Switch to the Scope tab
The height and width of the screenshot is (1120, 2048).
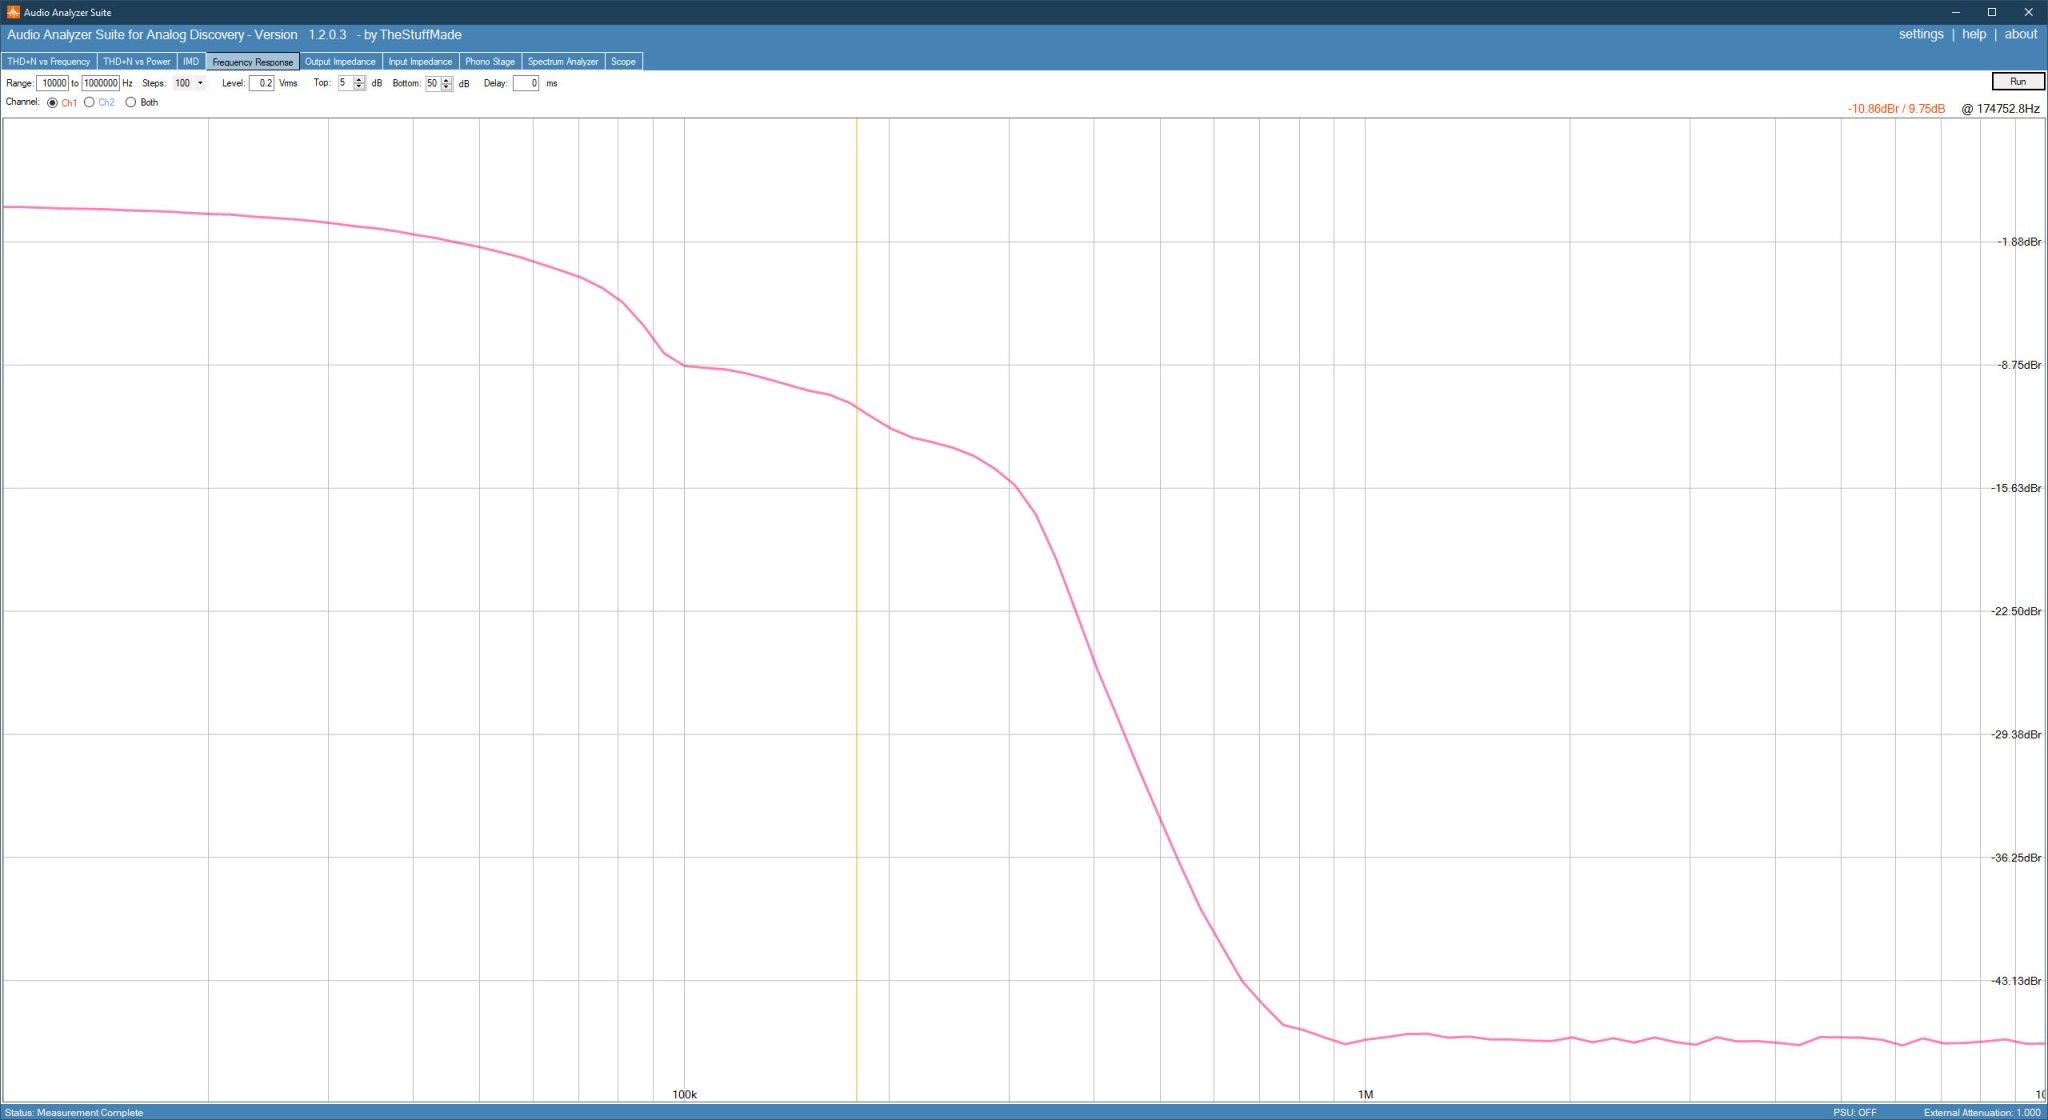tap(623, 62)
